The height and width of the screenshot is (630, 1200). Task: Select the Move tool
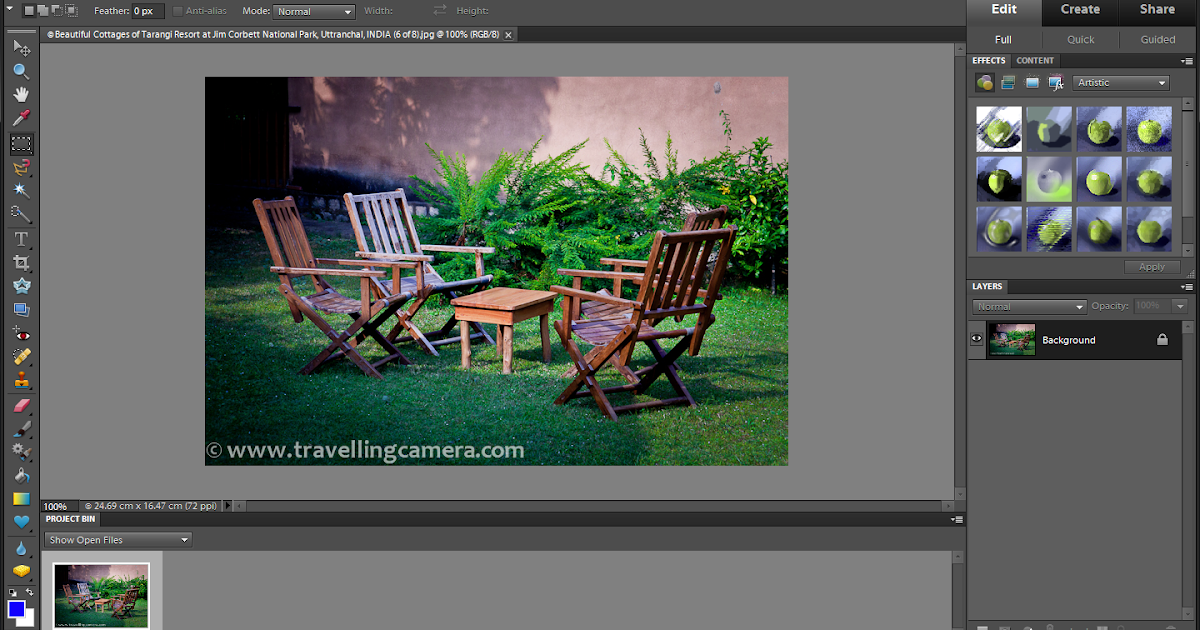[21, 47]
